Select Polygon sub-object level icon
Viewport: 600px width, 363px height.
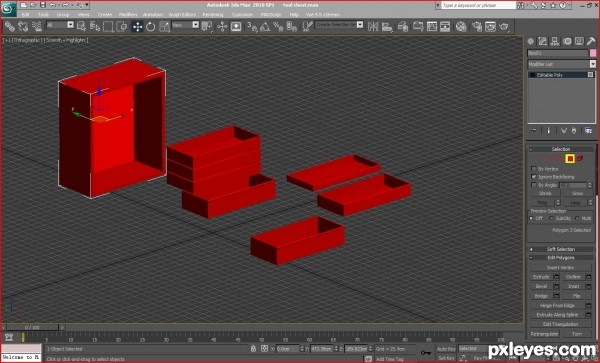570,158
